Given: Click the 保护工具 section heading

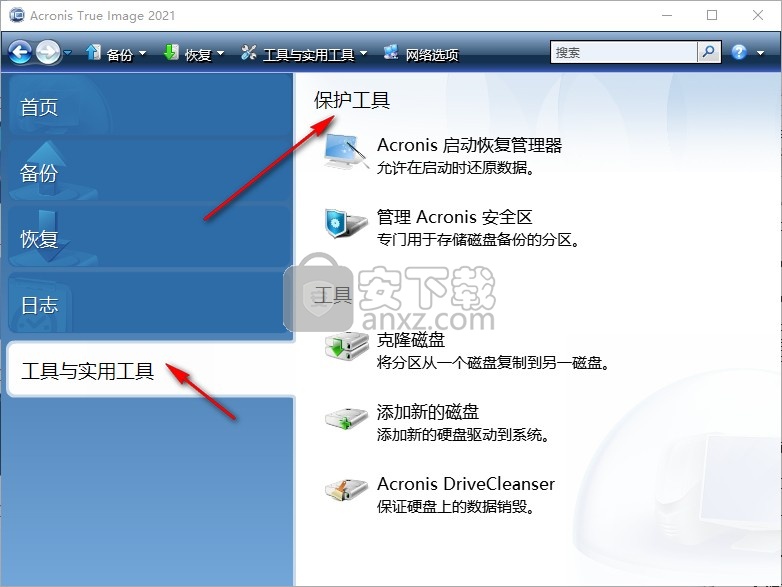Looking at the screenshot, I should point(352,100).
